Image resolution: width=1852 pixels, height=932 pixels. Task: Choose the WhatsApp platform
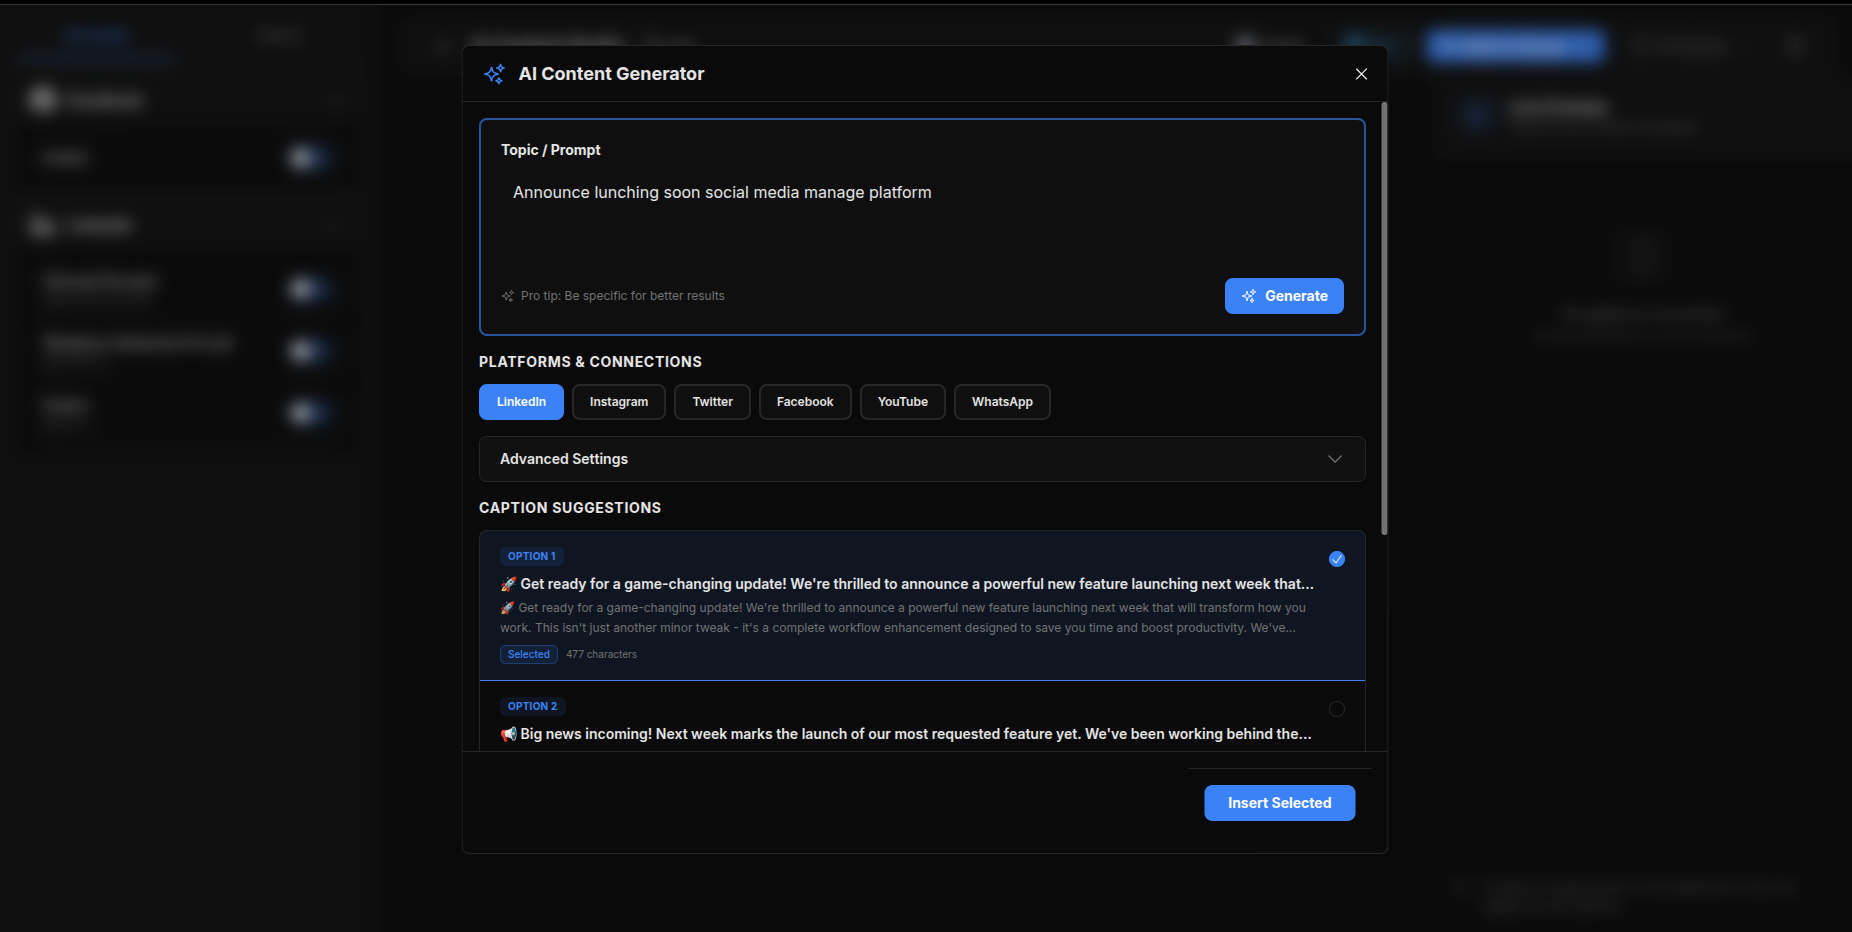1002,402
